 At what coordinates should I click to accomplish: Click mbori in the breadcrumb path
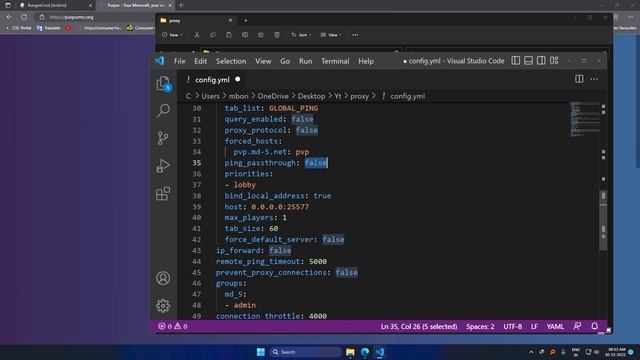(x=238, y=96)
